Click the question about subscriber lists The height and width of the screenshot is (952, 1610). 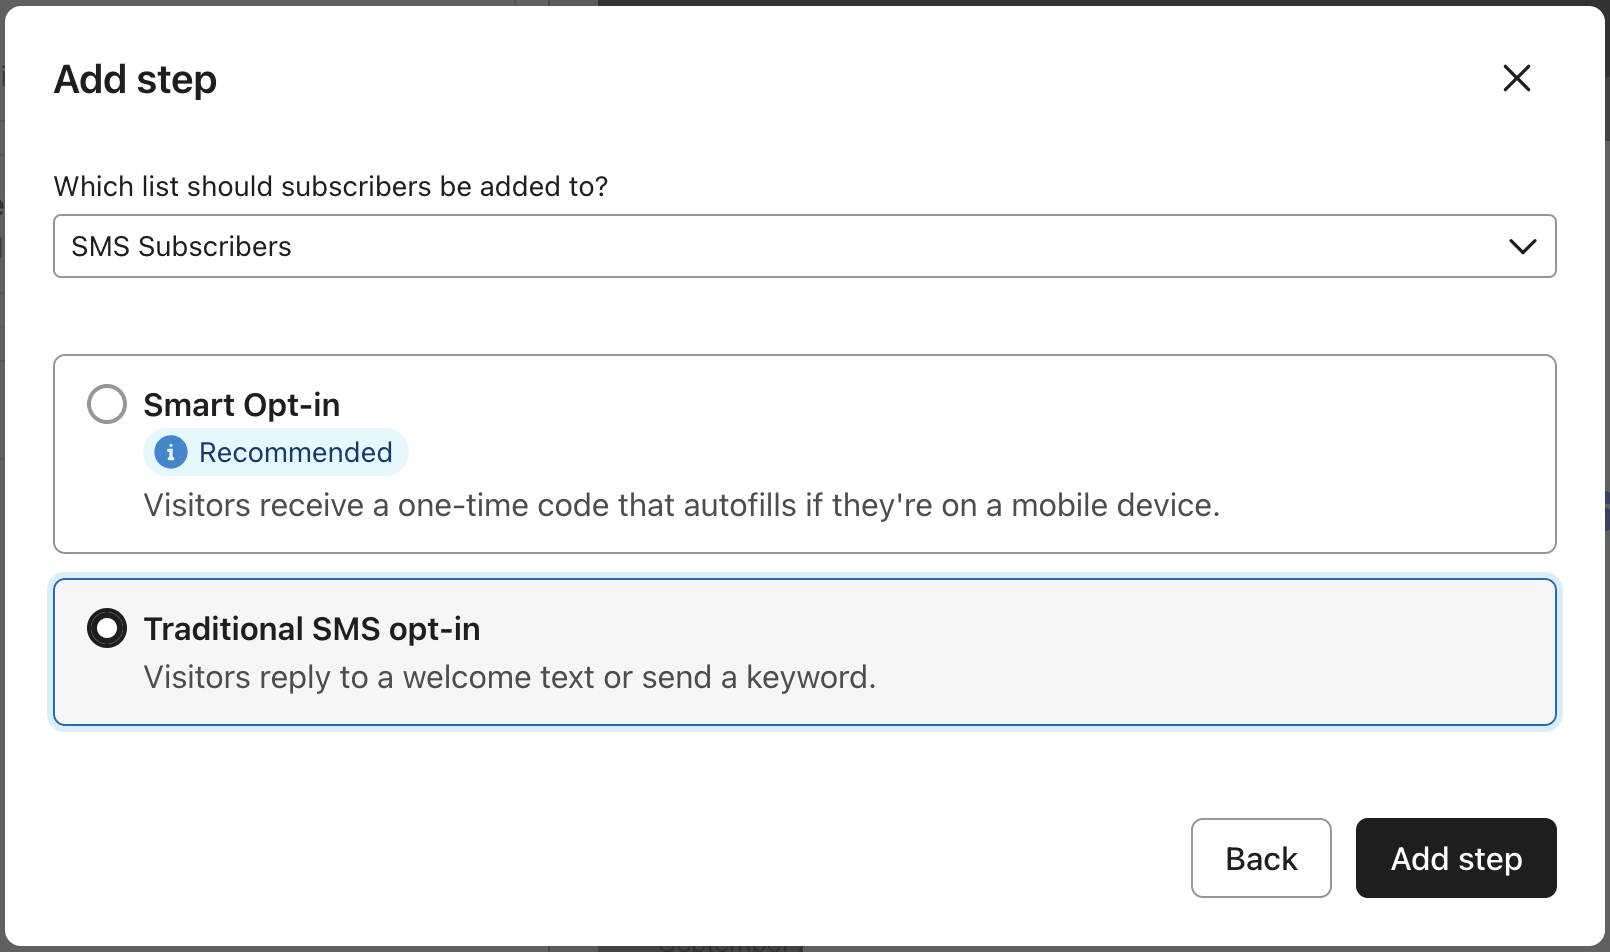coord(331,186)
